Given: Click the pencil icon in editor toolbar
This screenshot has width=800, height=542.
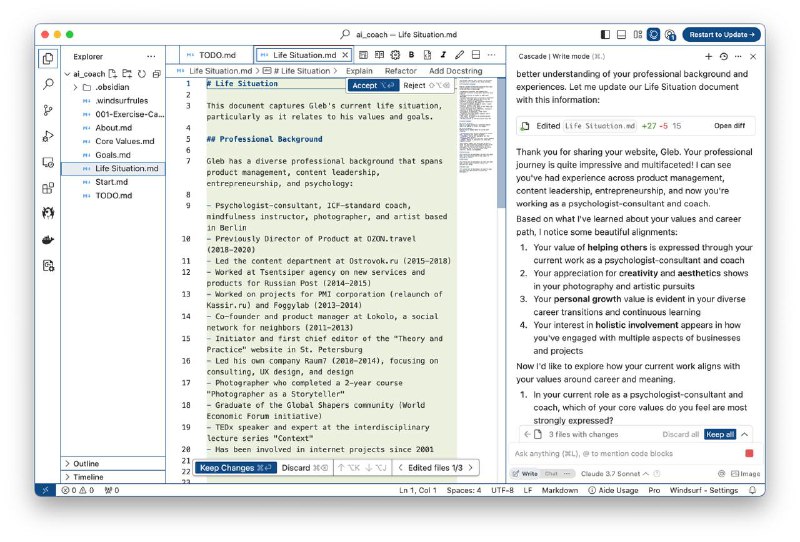Looking at the screenshot, I should tap(459, 55).
